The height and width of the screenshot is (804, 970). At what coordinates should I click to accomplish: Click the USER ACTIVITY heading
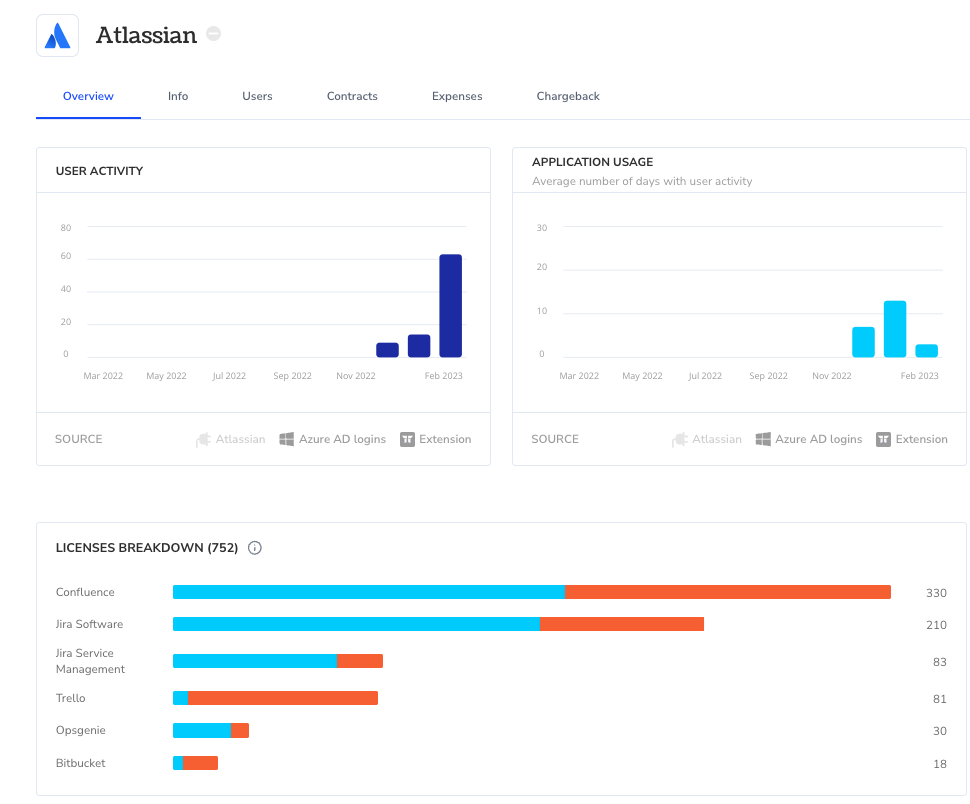coord(99,171)
